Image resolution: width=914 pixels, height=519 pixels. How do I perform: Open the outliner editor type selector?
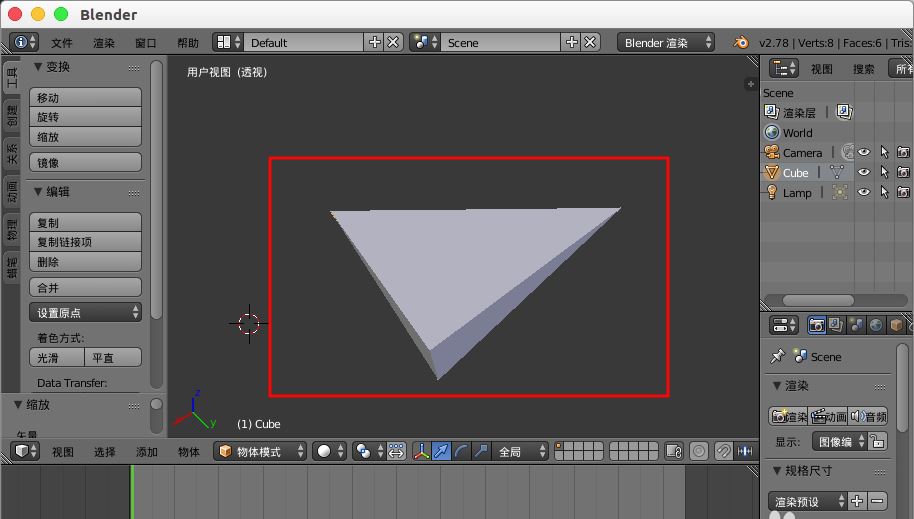tap(783, 69)
